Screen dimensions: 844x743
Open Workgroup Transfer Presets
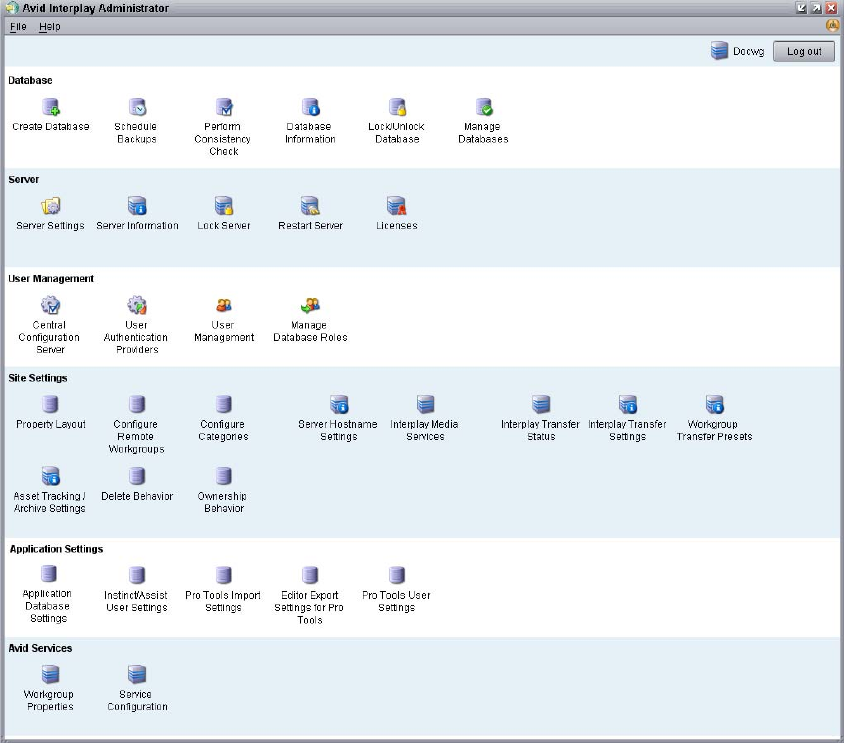(715, 404)
